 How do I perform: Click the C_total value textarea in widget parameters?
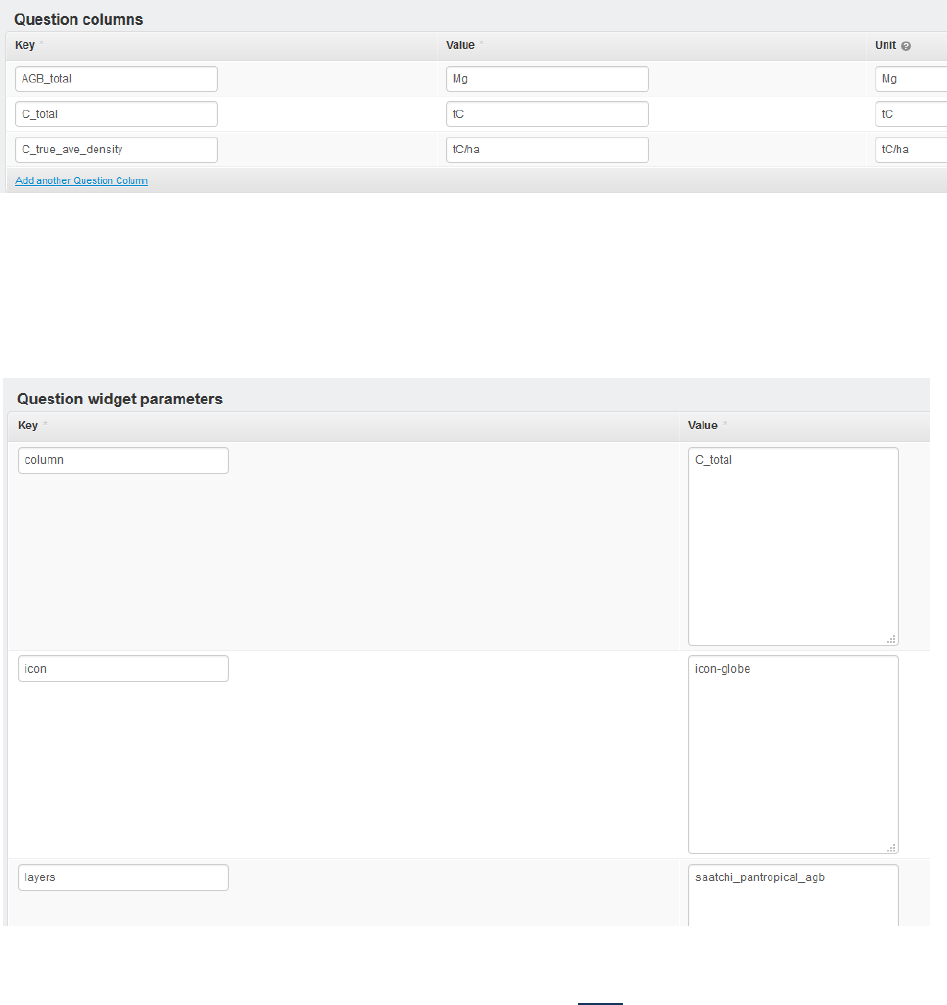click(x=793, y=545)
